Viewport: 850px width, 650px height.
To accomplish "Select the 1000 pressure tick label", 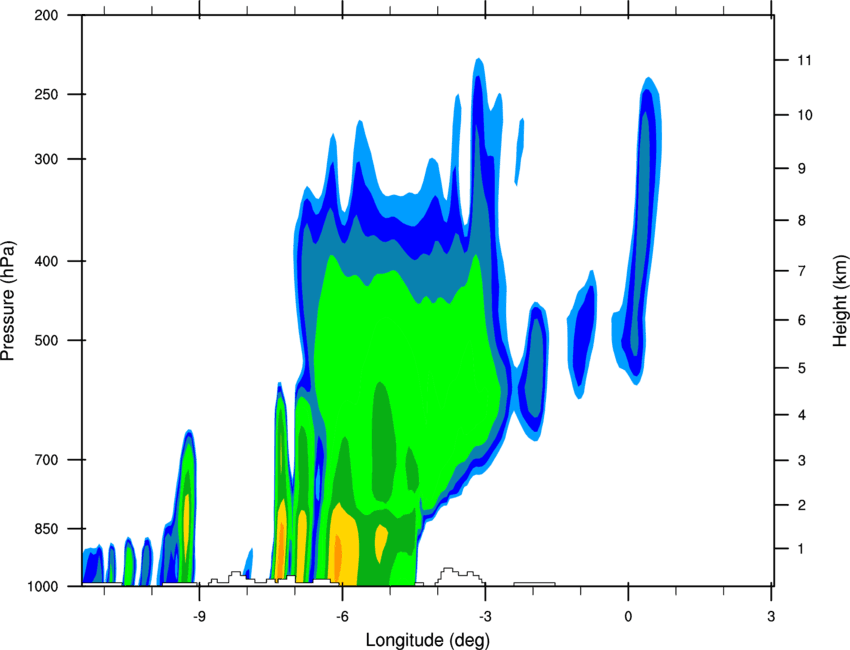I will tap(42, 587).
